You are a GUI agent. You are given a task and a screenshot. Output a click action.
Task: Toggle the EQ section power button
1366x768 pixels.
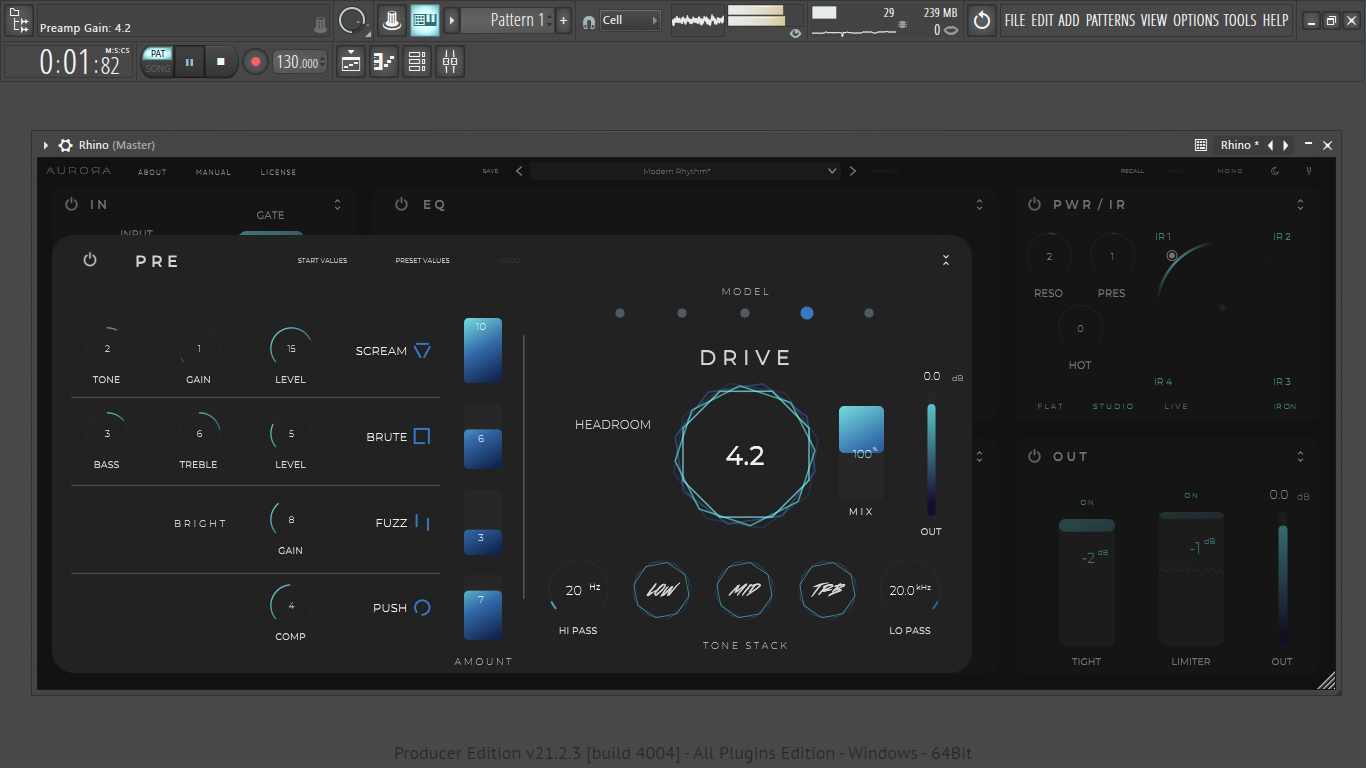(401, 204)
